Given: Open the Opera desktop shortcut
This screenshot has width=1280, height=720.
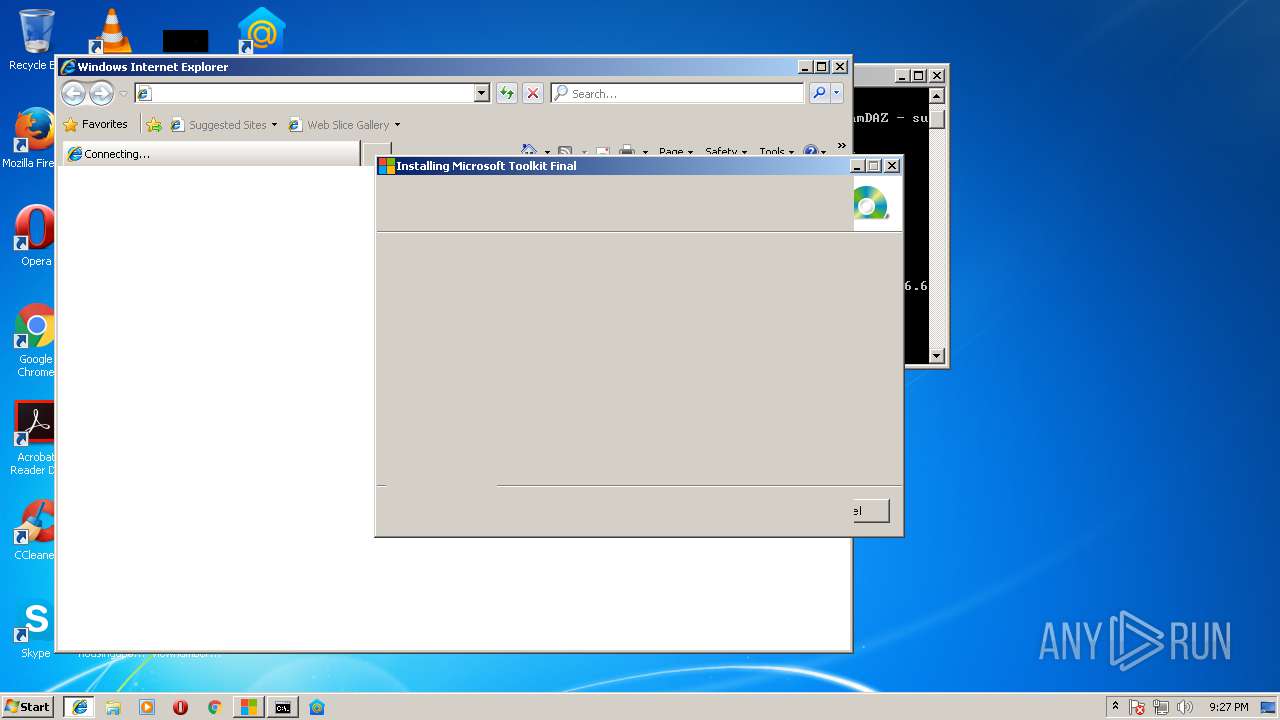Looking at the screenshot, I should [x=34, y=236].
